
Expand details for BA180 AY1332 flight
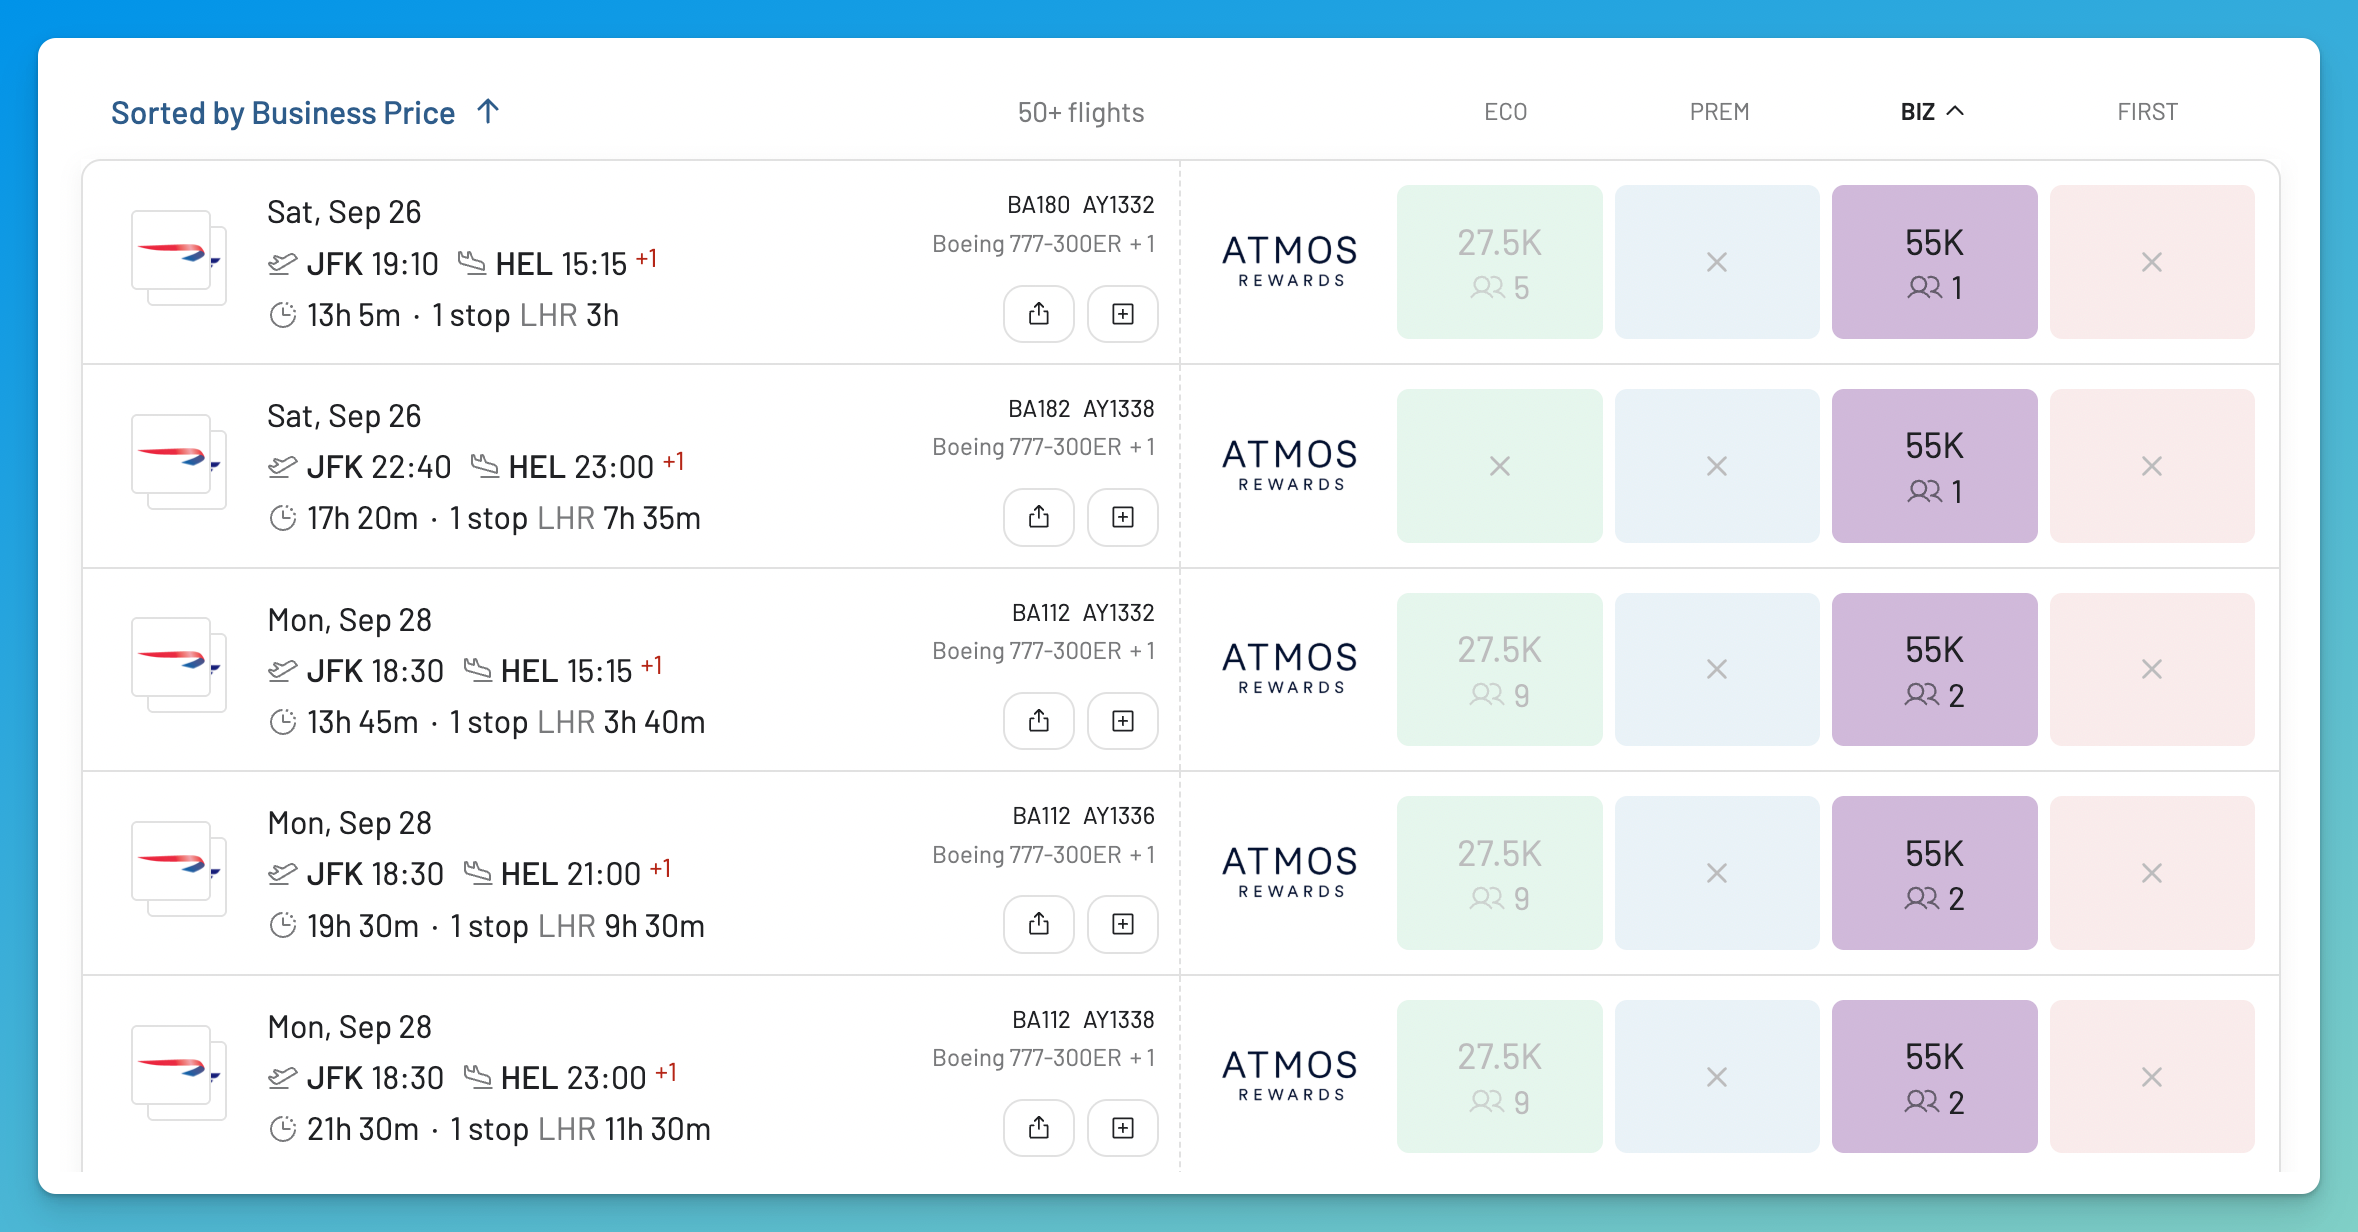[x=1123, y=314]
